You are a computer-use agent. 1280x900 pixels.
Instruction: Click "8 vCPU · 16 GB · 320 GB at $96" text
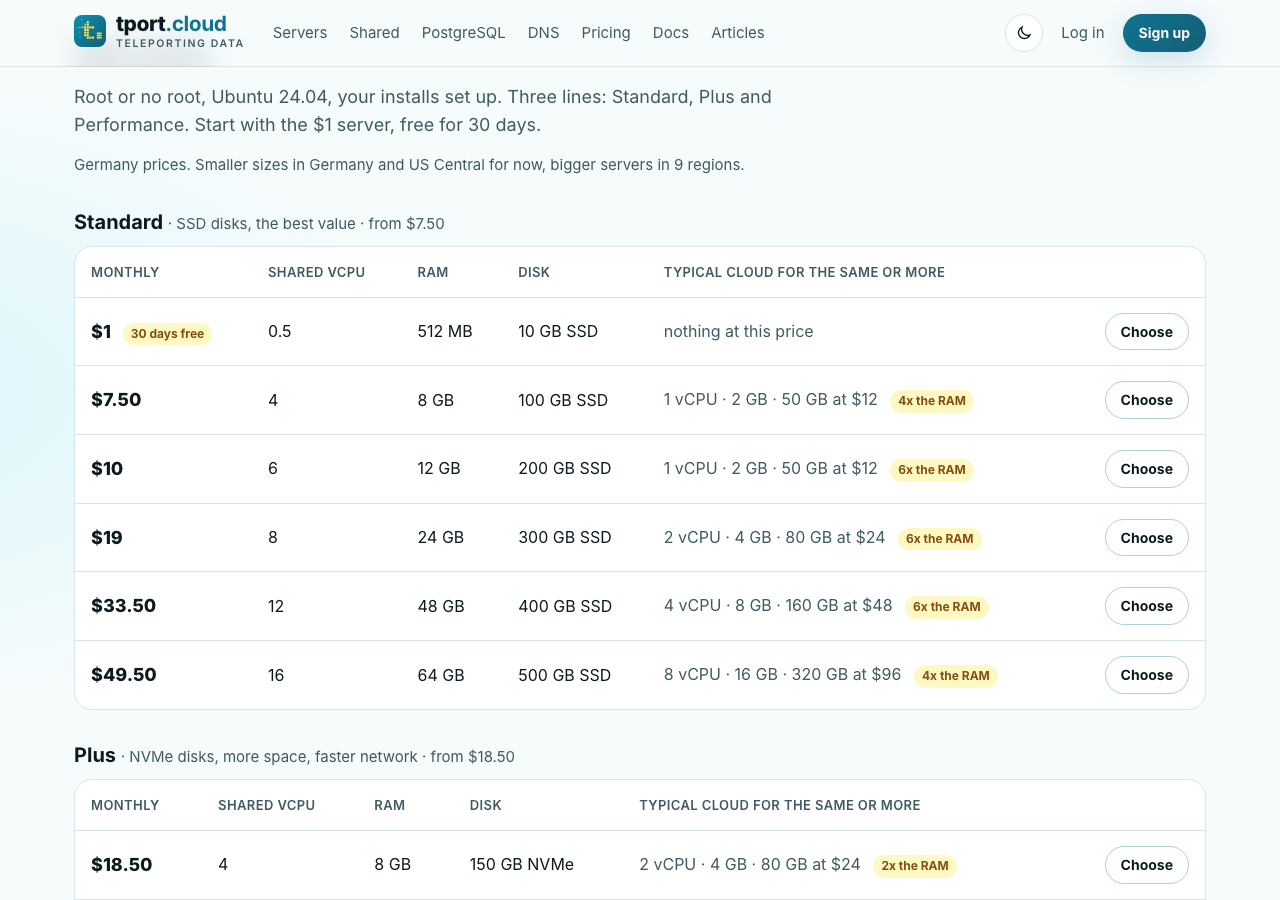(x=783, y=675)
